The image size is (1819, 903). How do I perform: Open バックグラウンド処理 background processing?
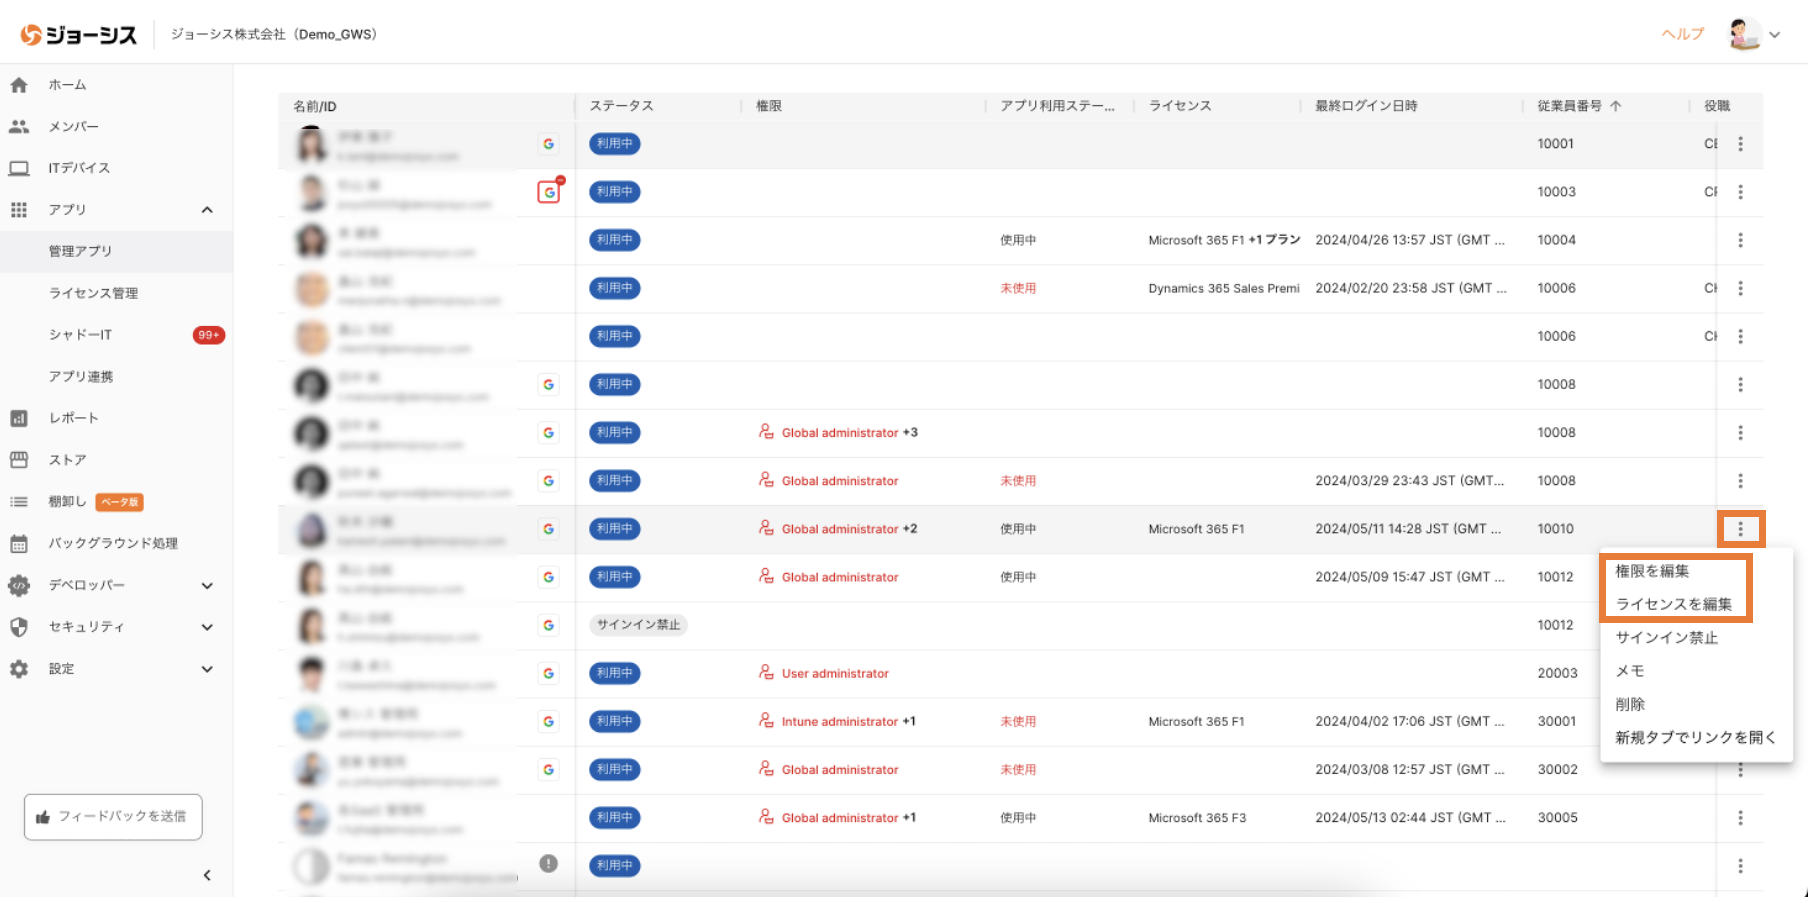(112, 543)
